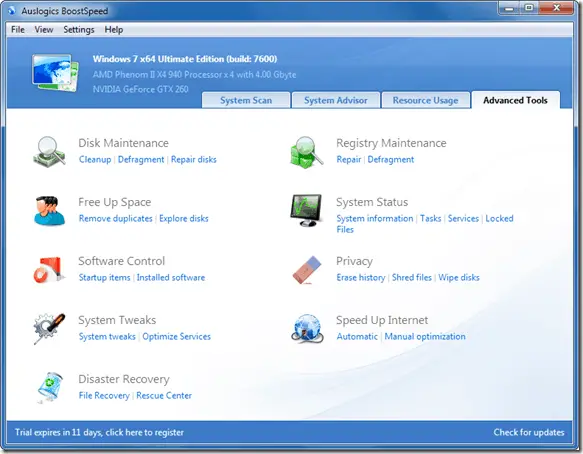Click the Free Up Space people icon
The width and height of the screenshot is (583, 454).
[x=49, y=211]
